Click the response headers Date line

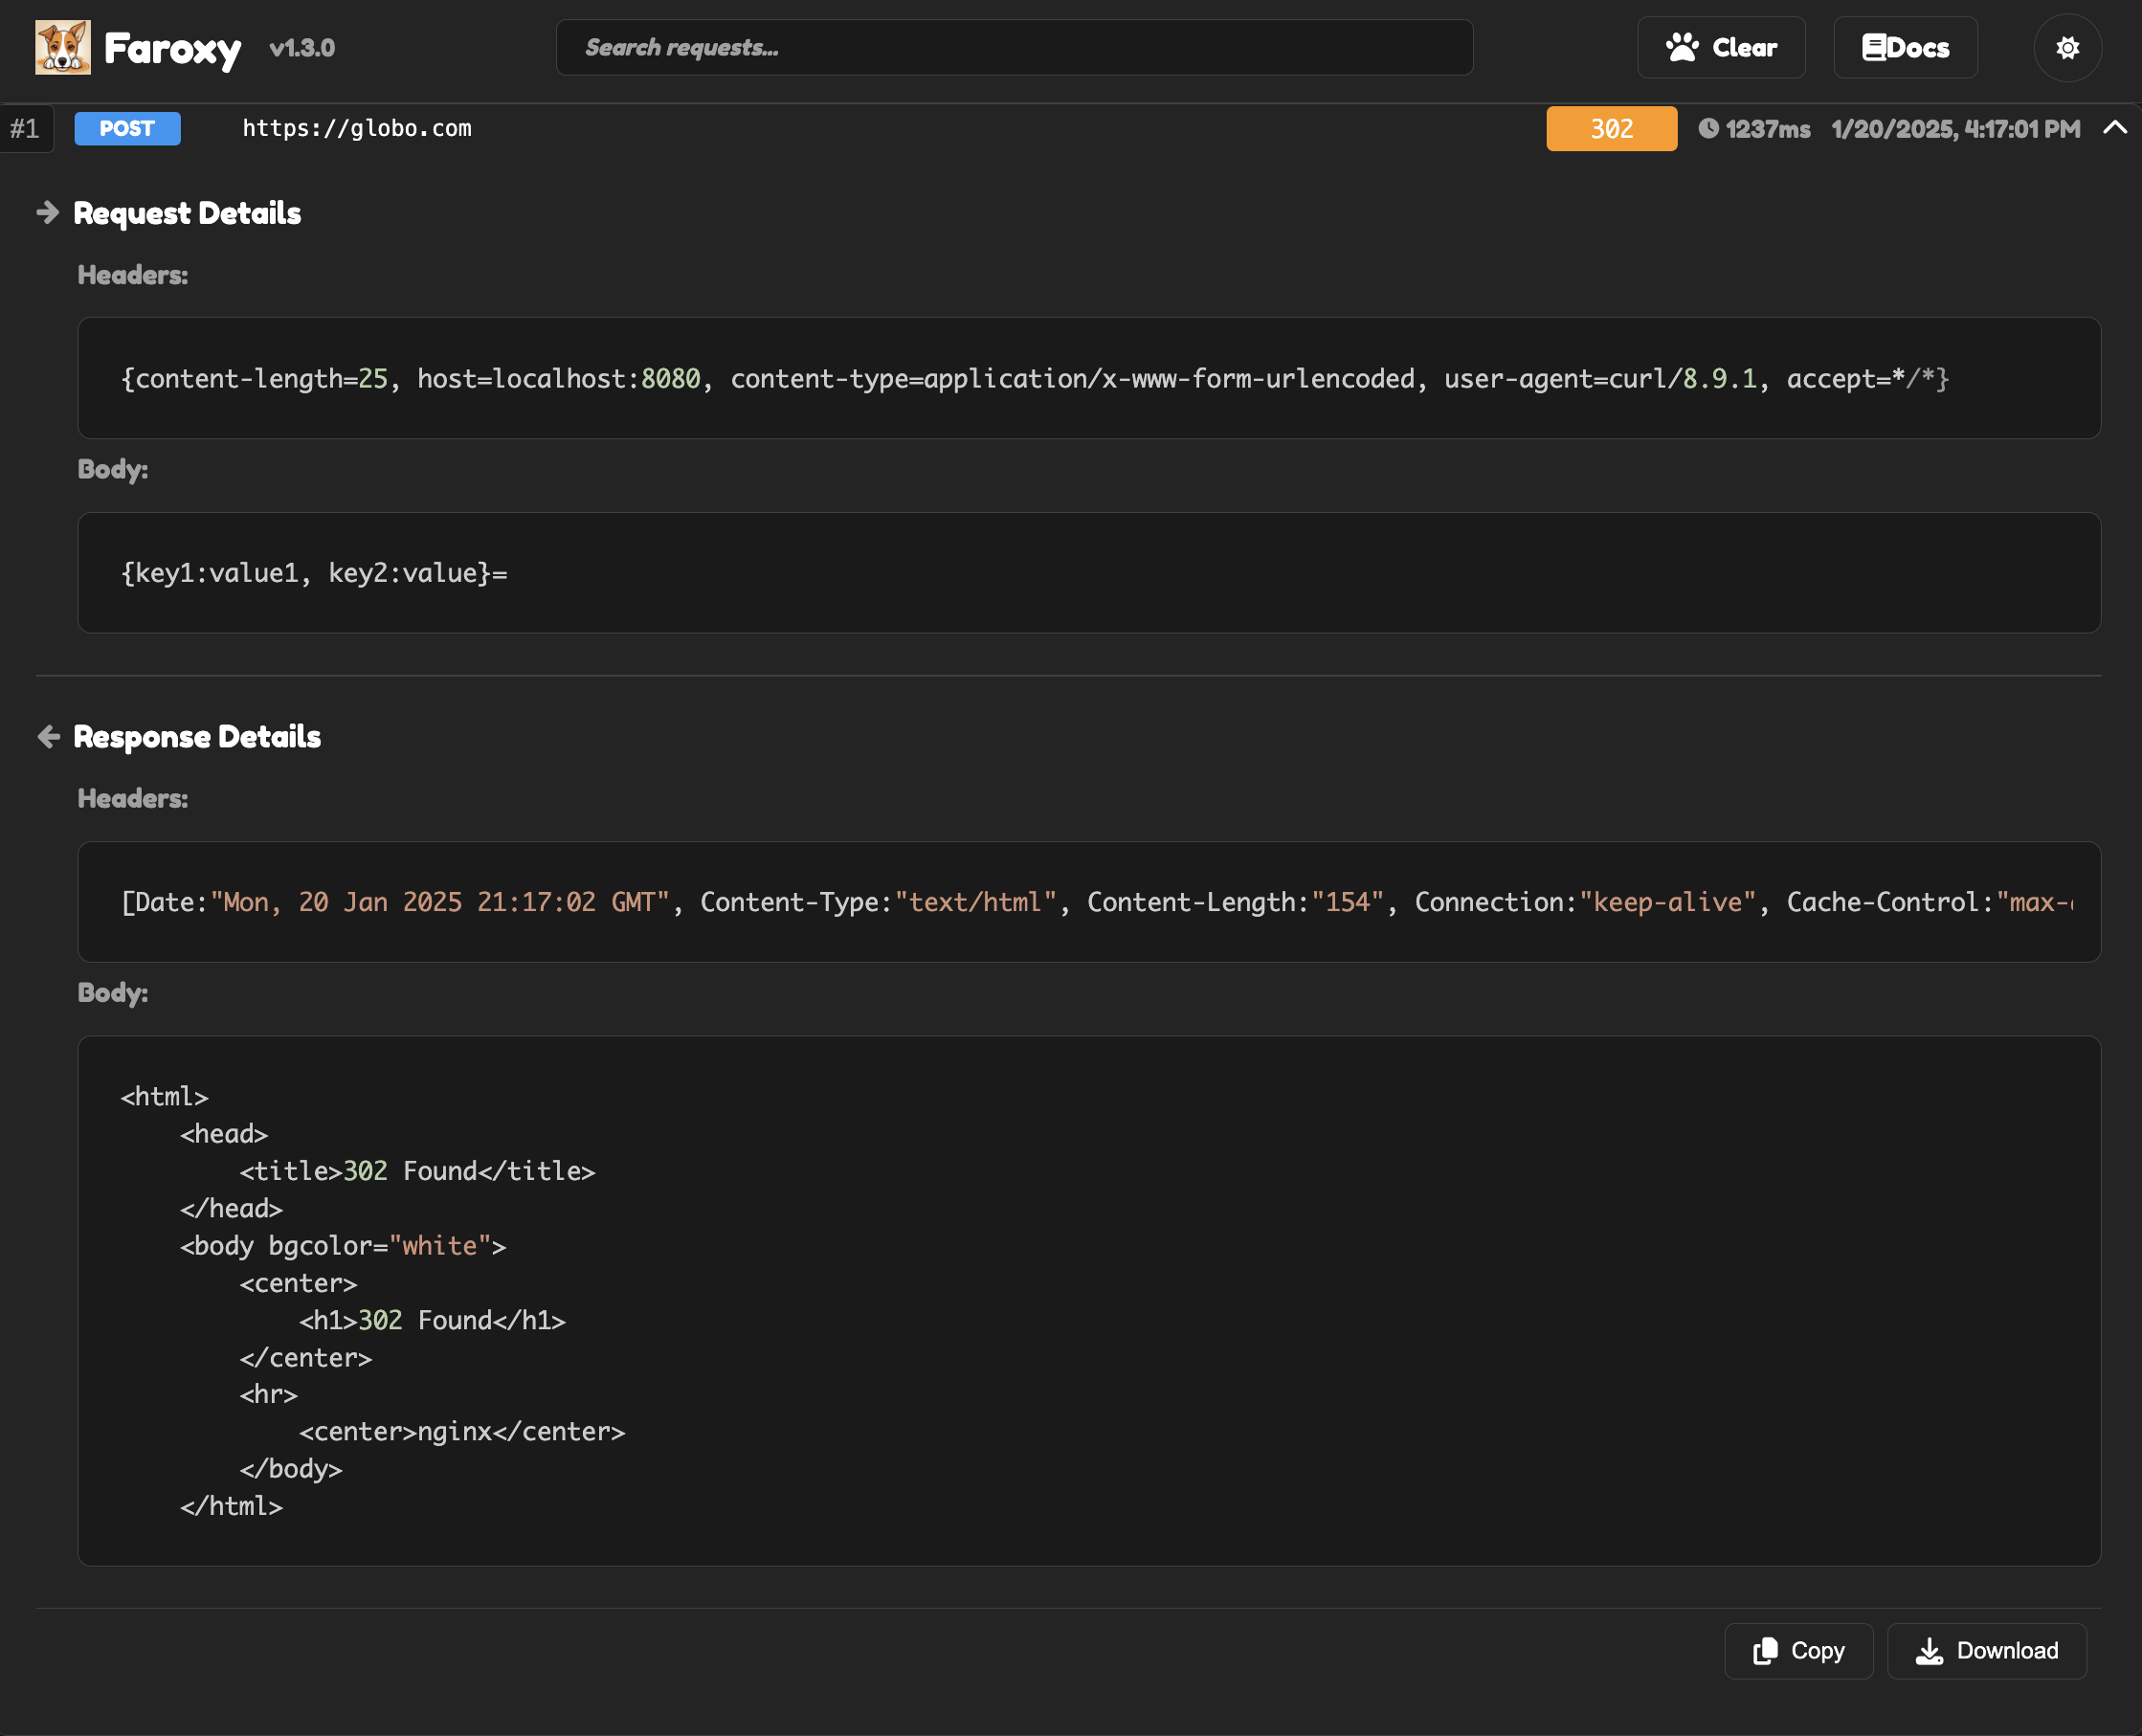tap(1096, 902)
